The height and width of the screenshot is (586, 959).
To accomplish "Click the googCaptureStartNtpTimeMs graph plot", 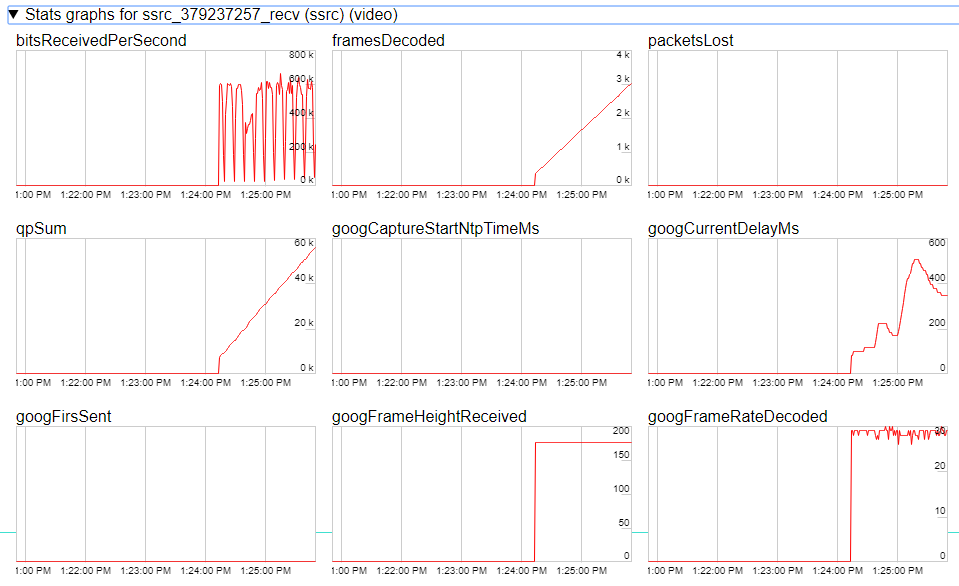I will [x=481, y=306].
